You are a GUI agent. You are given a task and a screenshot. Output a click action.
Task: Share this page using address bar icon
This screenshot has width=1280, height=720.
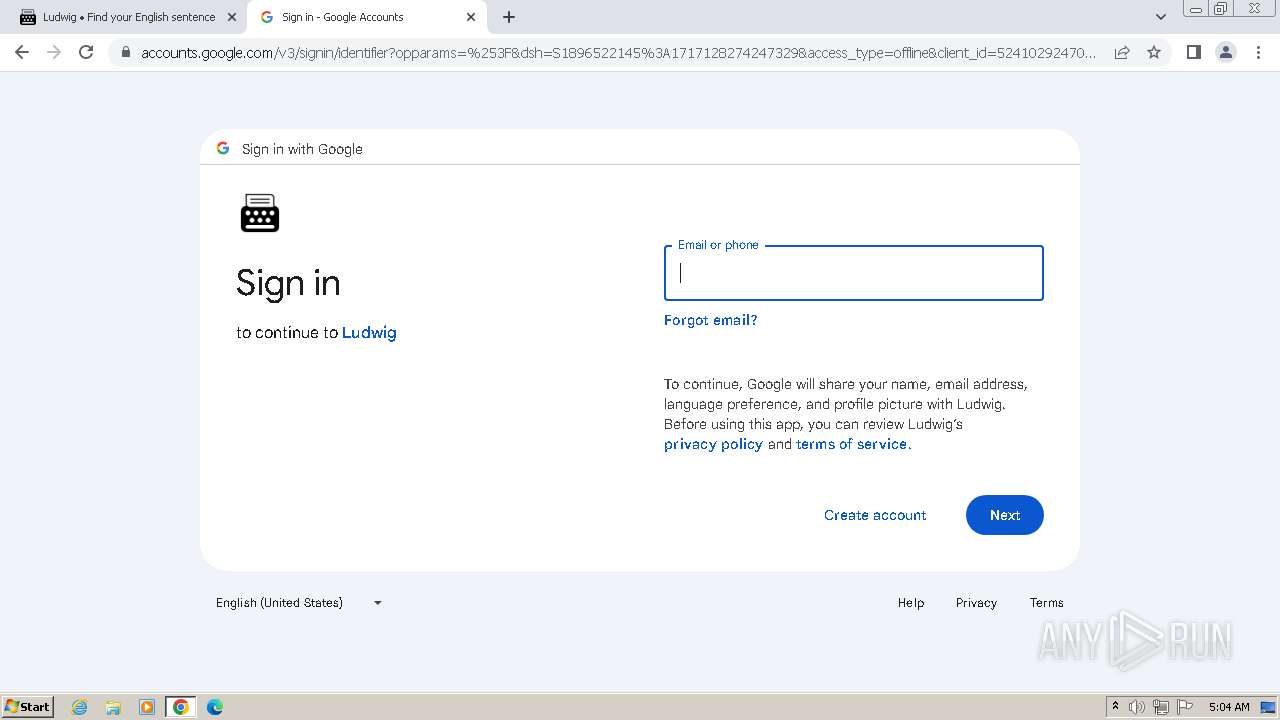1122,52
